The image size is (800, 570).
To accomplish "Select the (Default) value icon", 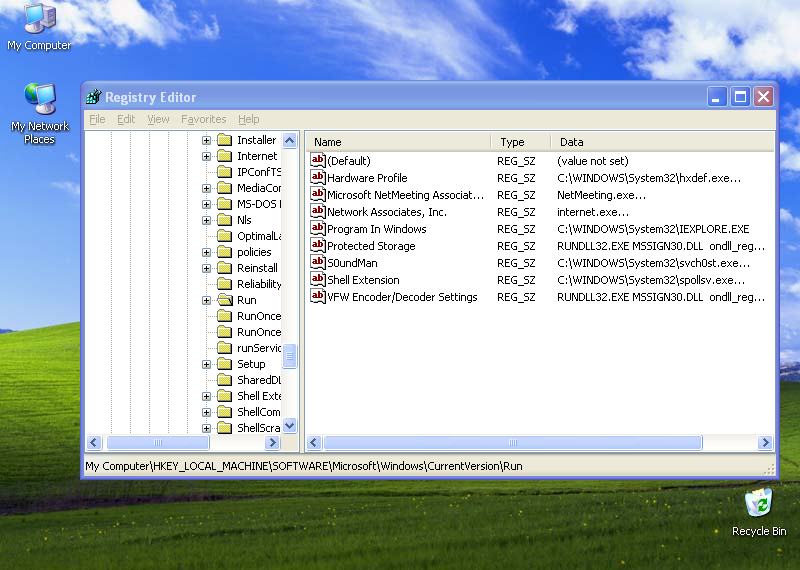I will 317,160.
